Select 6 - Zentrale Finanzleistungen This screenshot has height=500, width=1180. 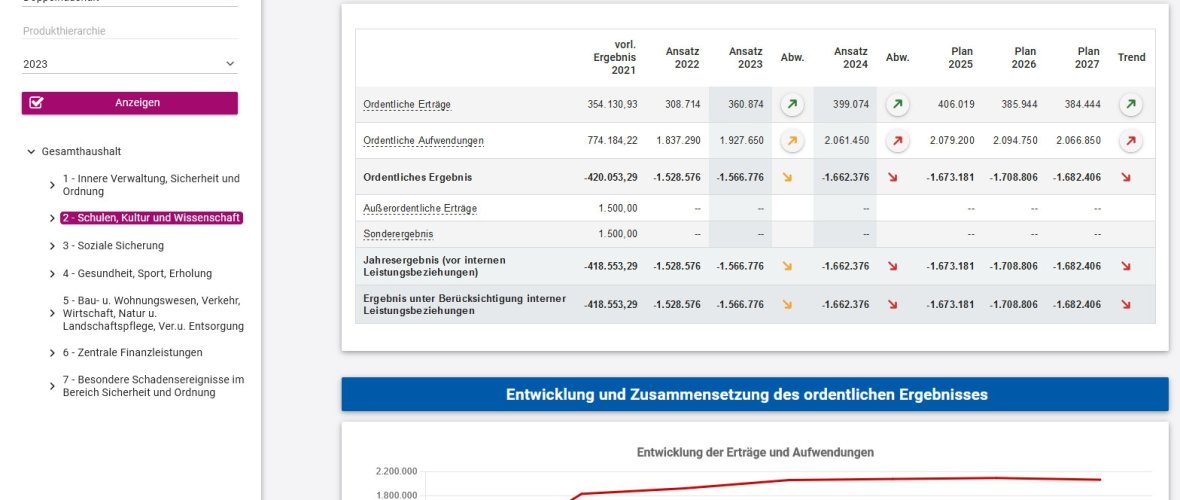[132, 352]
